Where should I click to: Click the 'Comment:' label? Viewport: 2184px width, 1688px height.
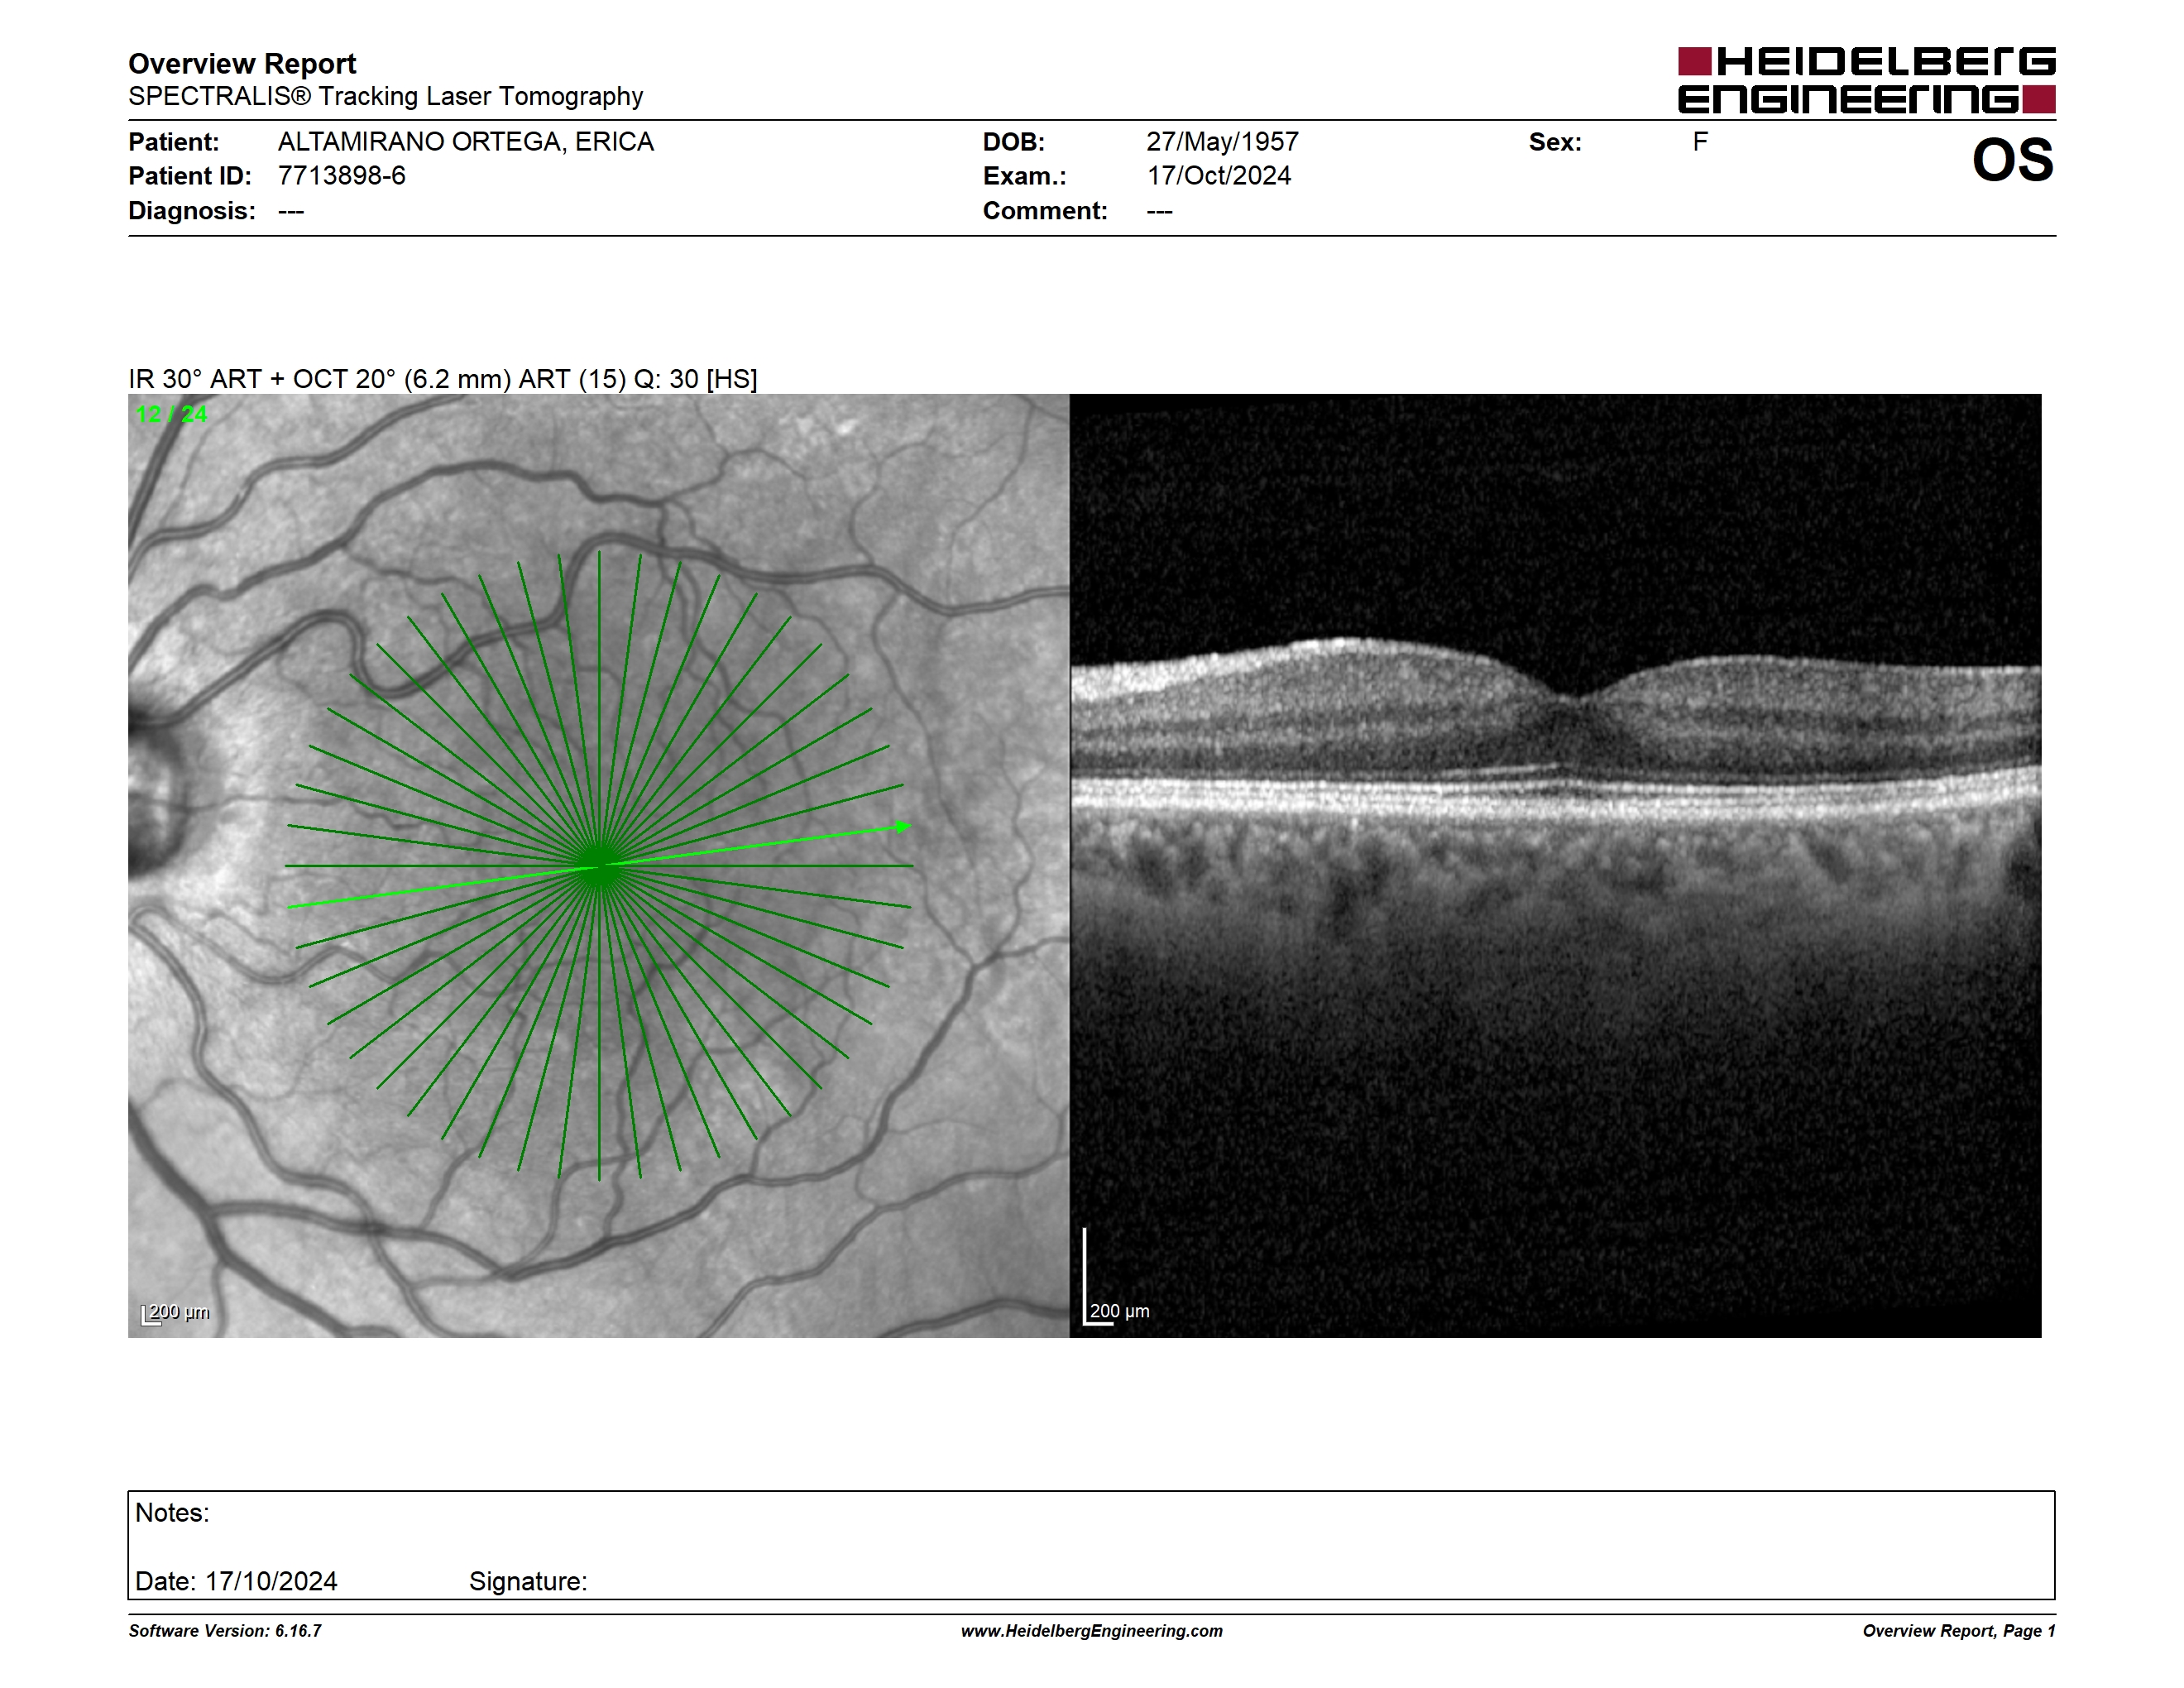pos(1045,211)
